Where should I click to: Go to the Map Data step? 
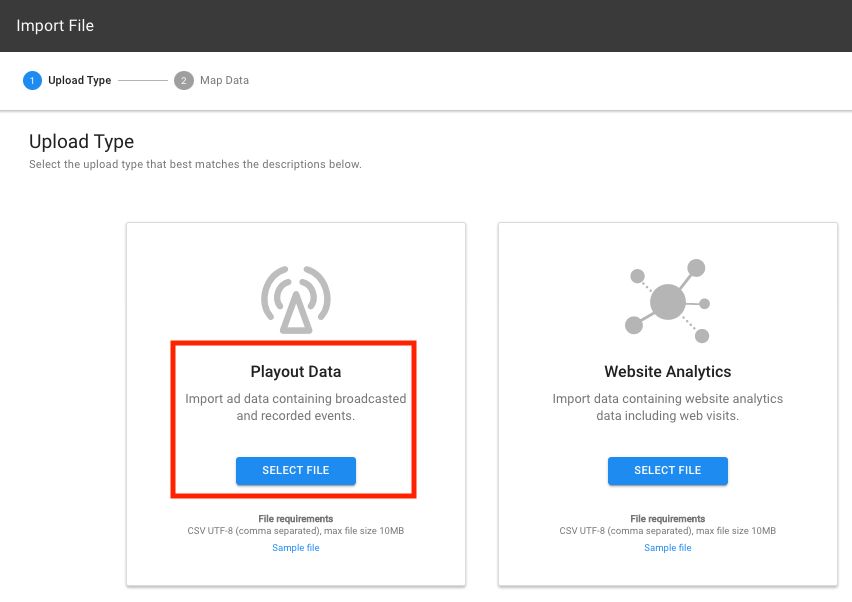pyautogui.click(x=224, y=80)
